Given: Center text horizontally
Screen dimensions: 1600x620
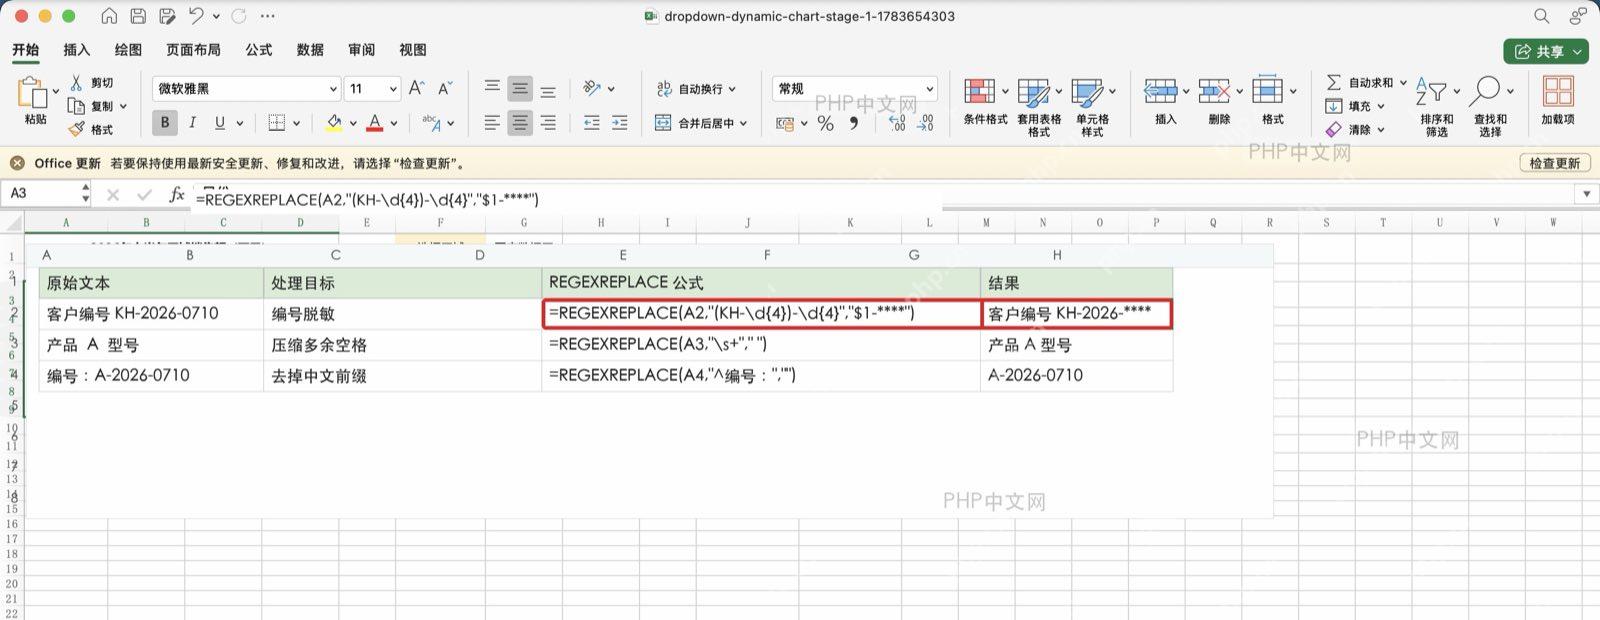Looking at the screenshot, I should (x=520, y=123).
